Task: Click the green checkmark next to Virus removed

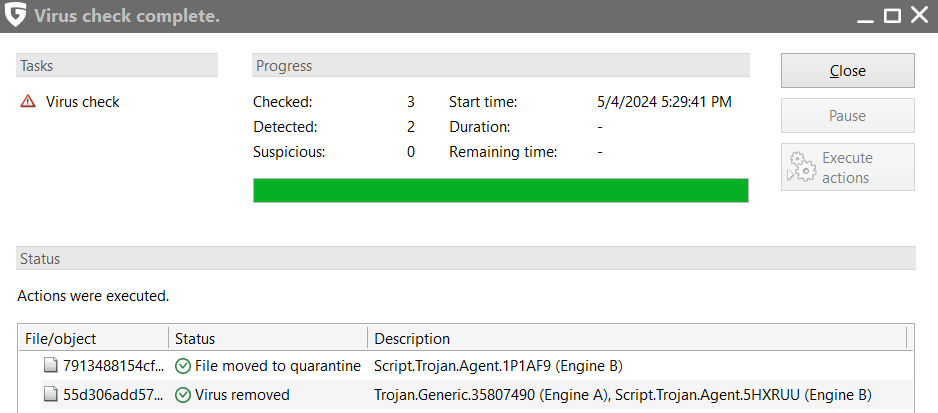Action: coord(183,395)
